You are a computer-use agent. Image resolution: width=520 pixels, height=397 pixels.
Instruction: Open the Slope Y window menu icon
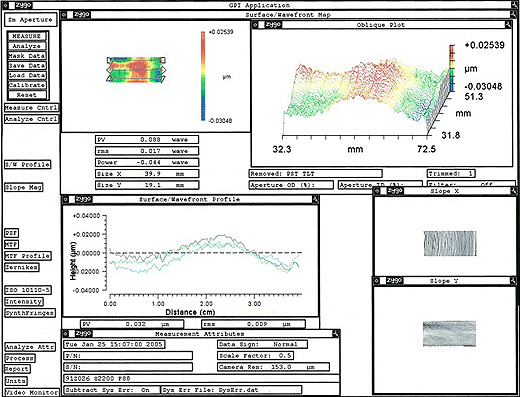[x=377, y=281]
